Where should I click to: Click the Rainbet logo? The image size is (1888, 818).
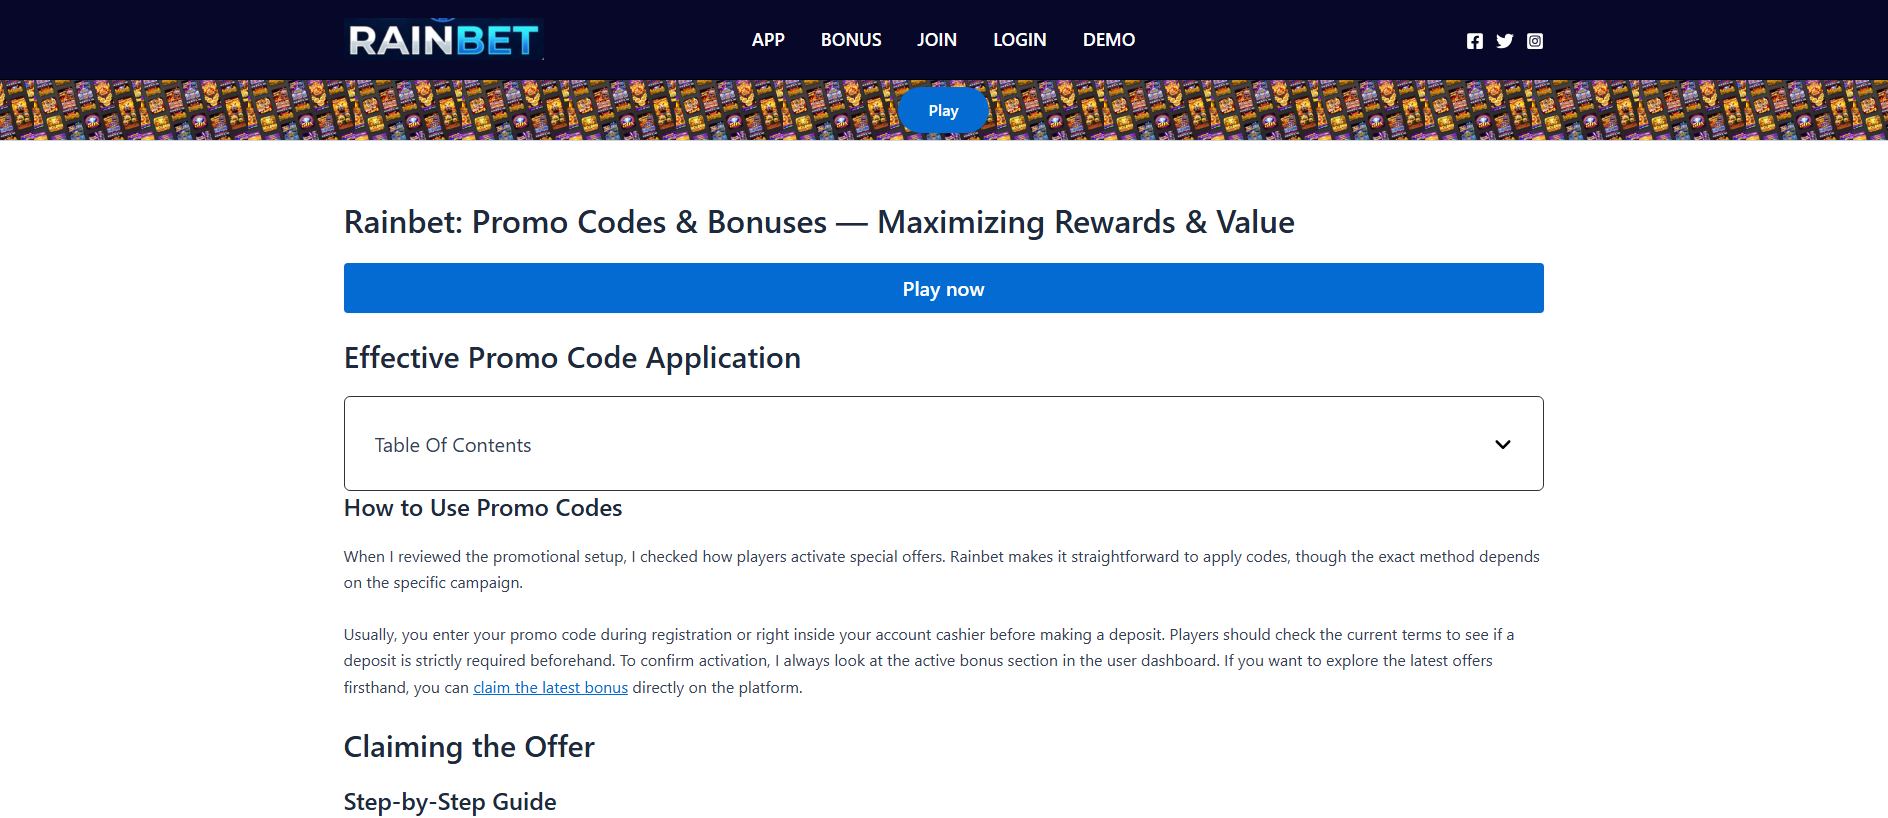[444, 39]
